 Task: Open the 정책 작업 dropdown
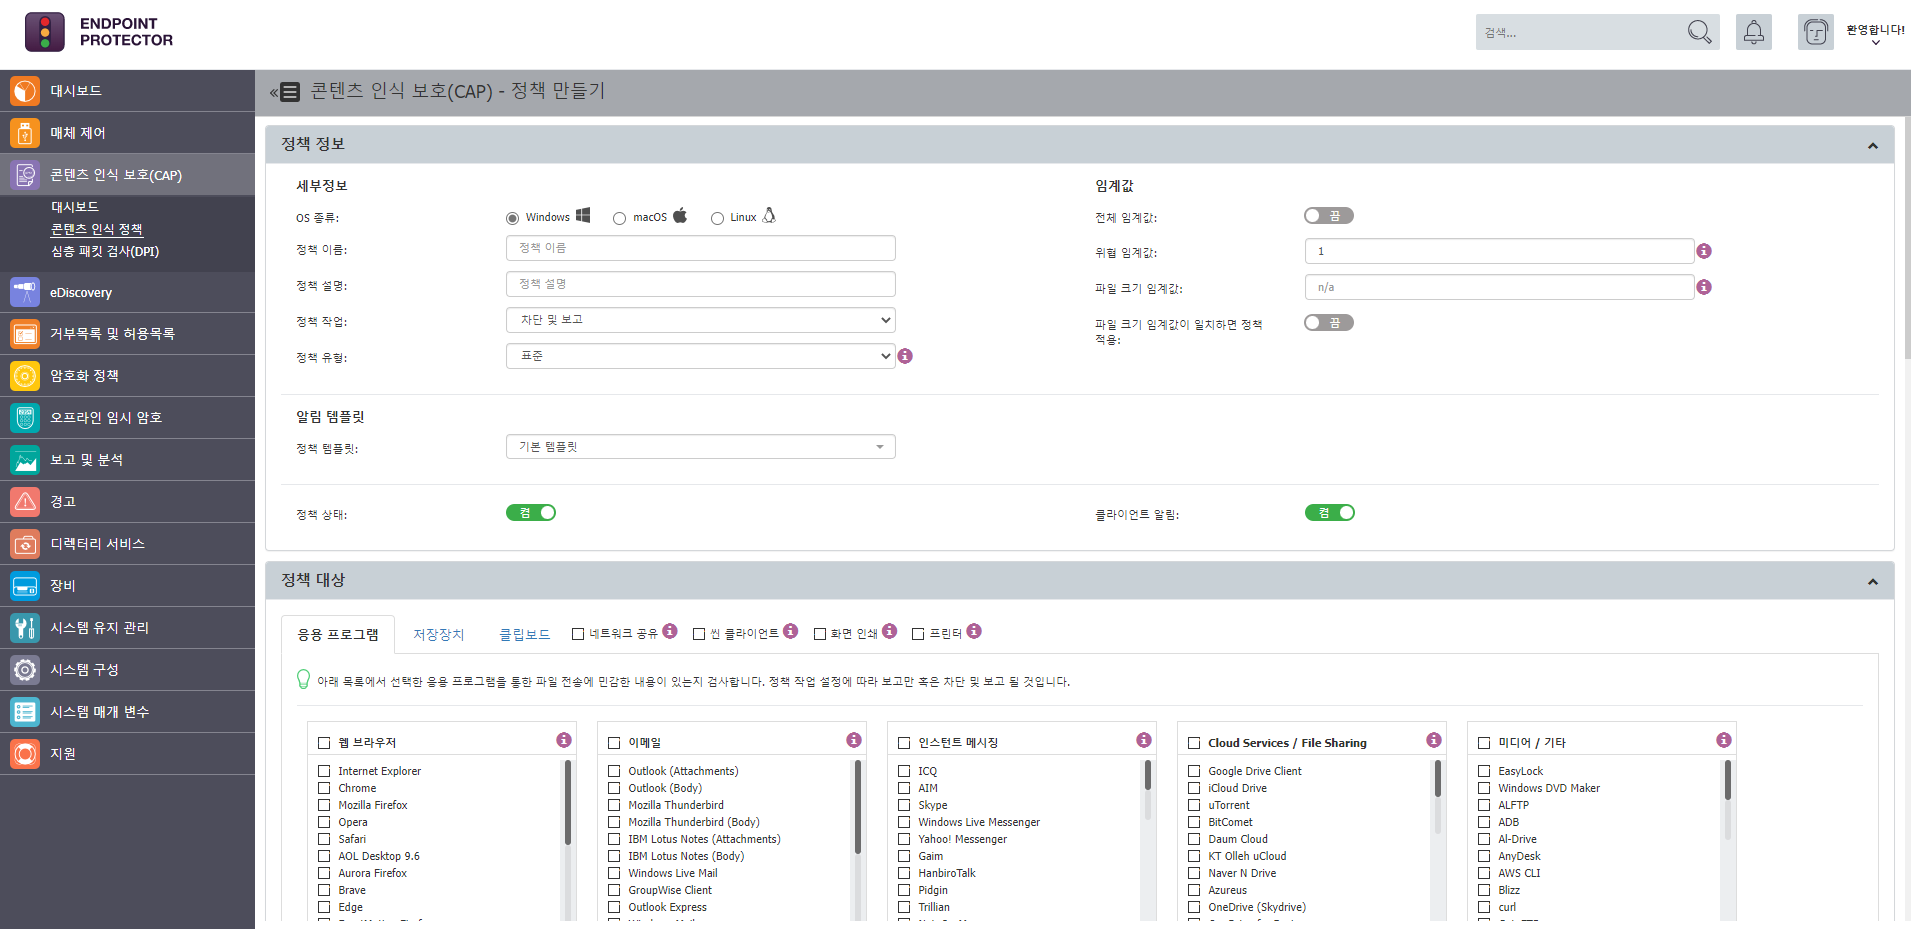click(701, 320)
